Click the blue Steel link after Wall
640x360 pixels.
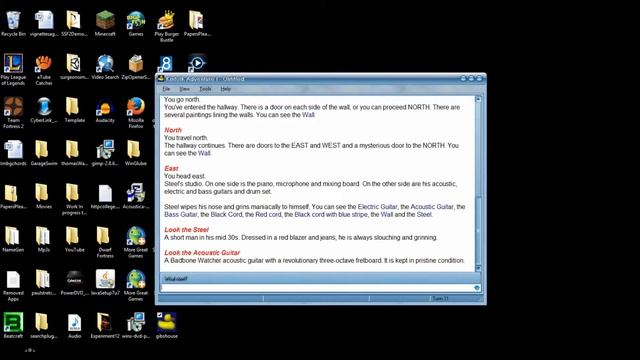click(x=424, y=214)
